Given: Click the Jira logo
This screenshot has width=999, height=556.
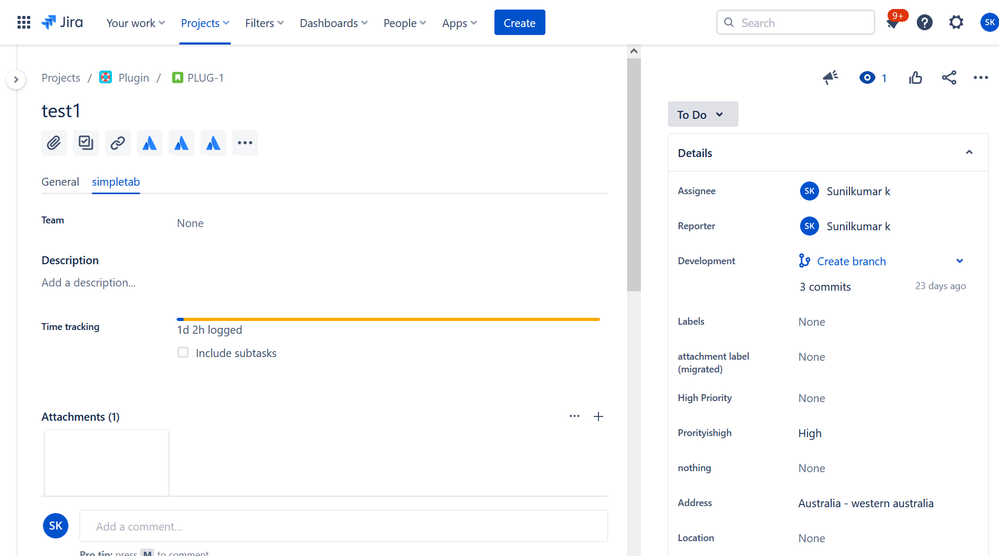Looking at the screenshot, I should point(62,23).
